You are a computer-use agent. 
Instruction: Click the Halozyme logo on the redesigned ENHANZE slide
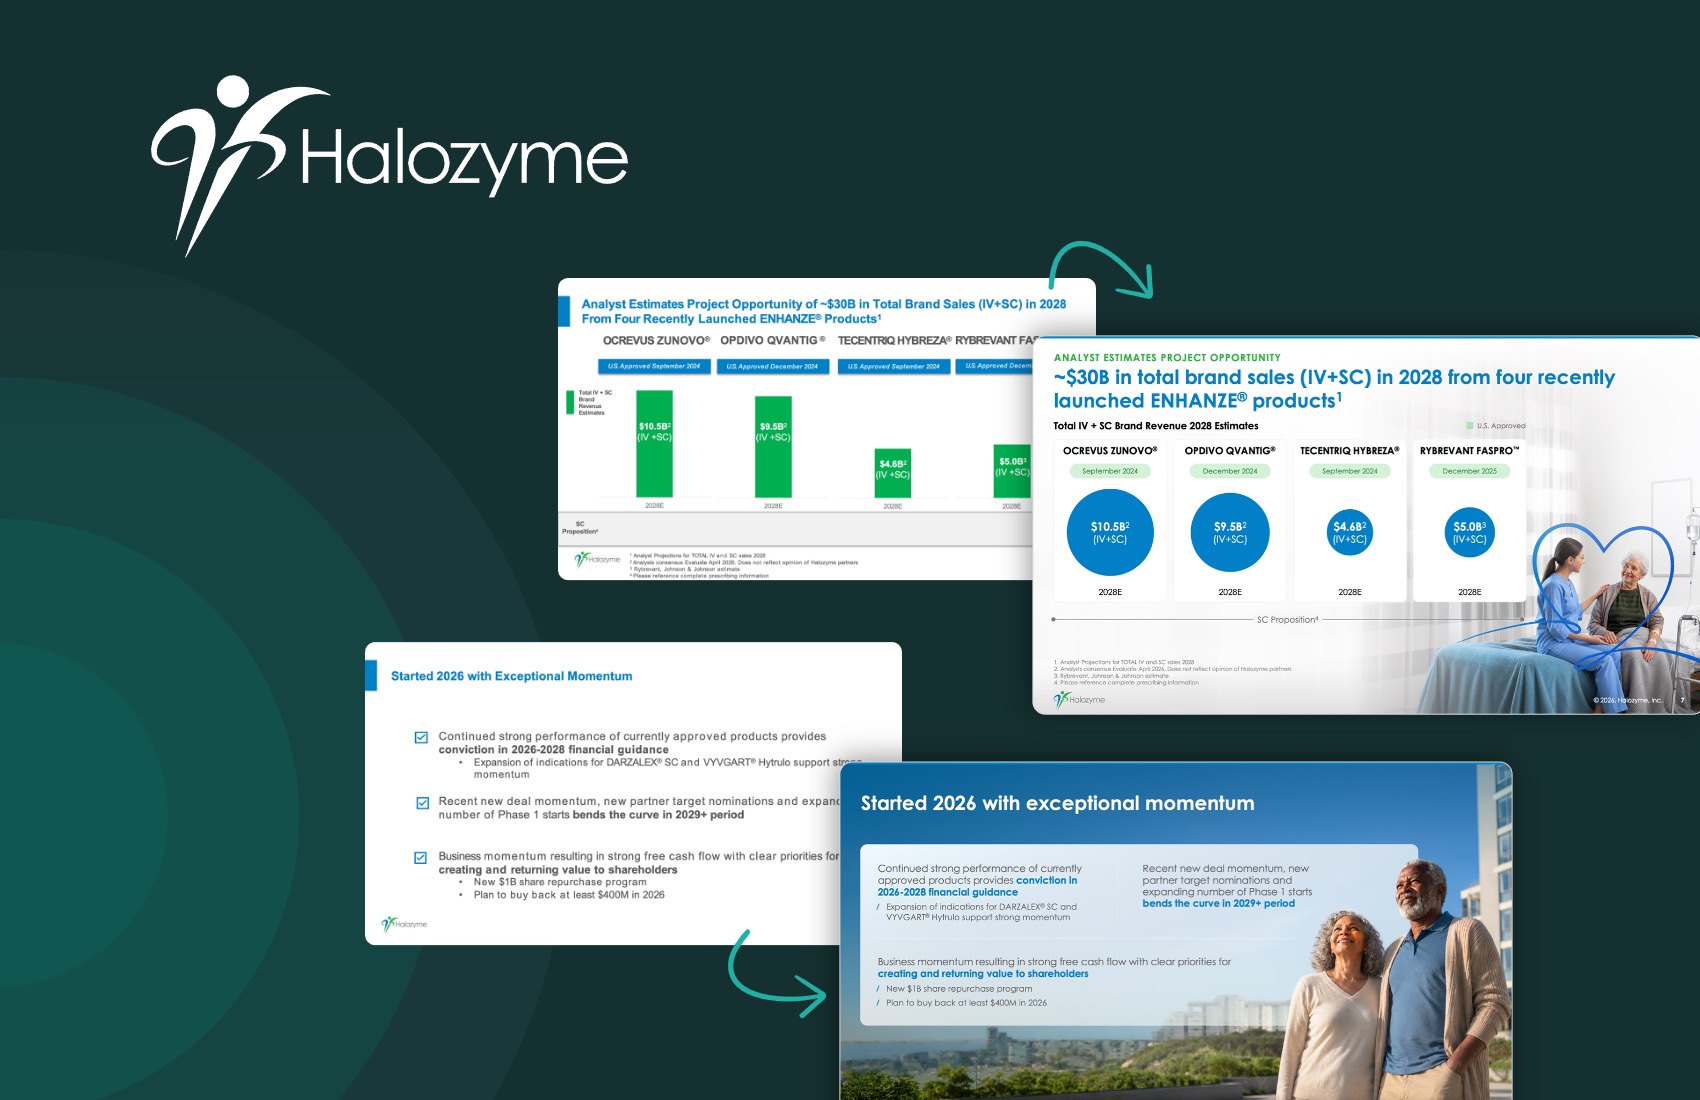coord(1079,699)
